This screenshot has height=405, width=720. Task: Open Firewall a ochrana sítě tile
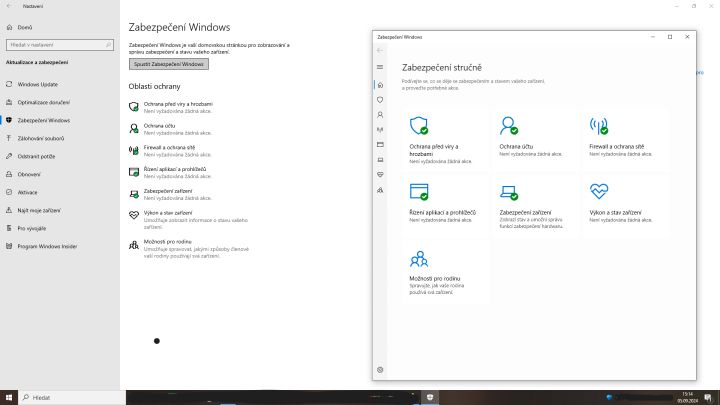point(624,140)
